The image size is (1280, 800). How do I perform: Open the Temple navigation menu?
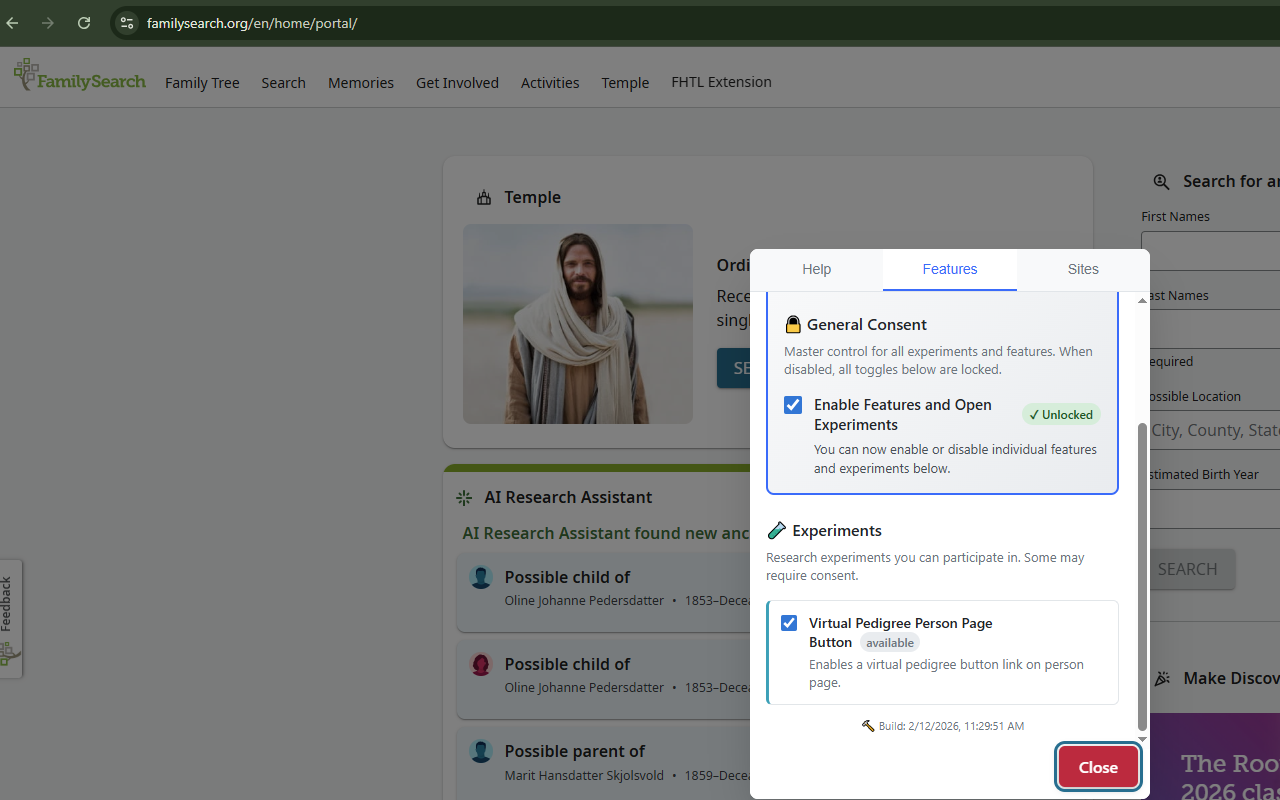(625, 83)
